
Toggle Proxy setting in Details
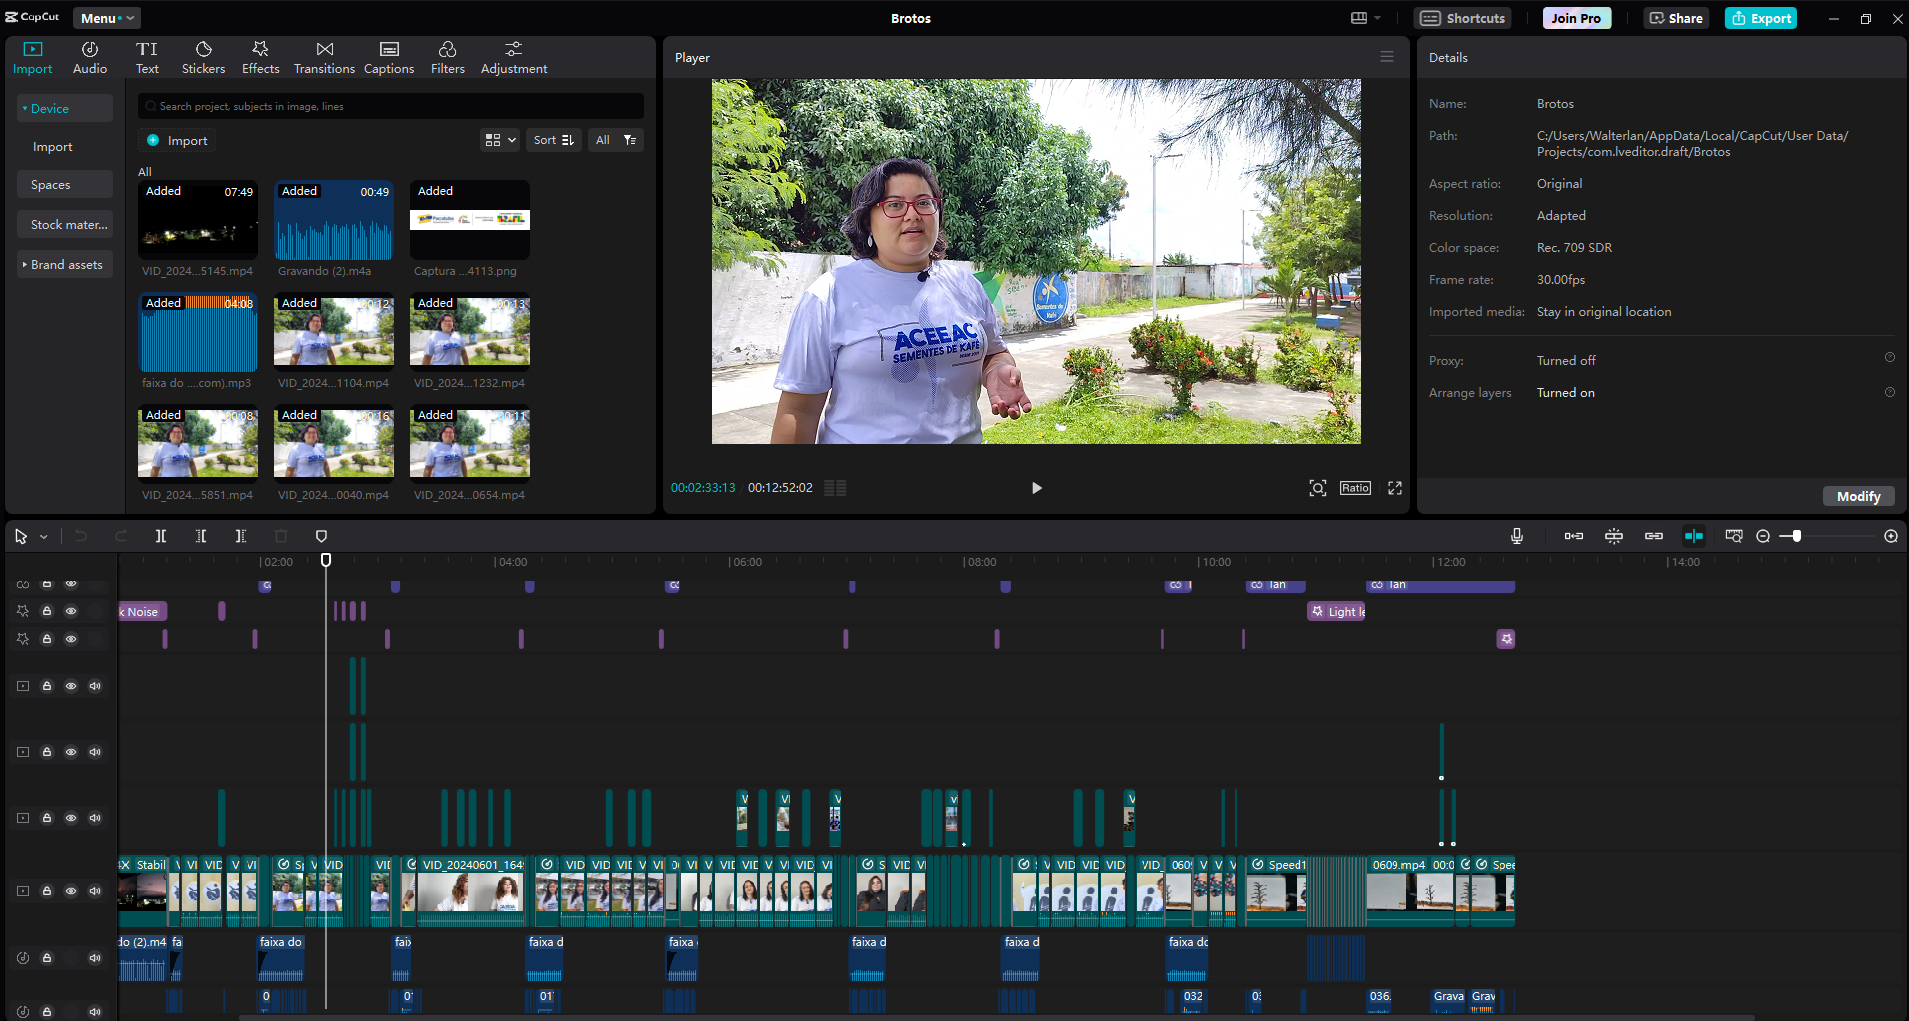pos(1889,358)
